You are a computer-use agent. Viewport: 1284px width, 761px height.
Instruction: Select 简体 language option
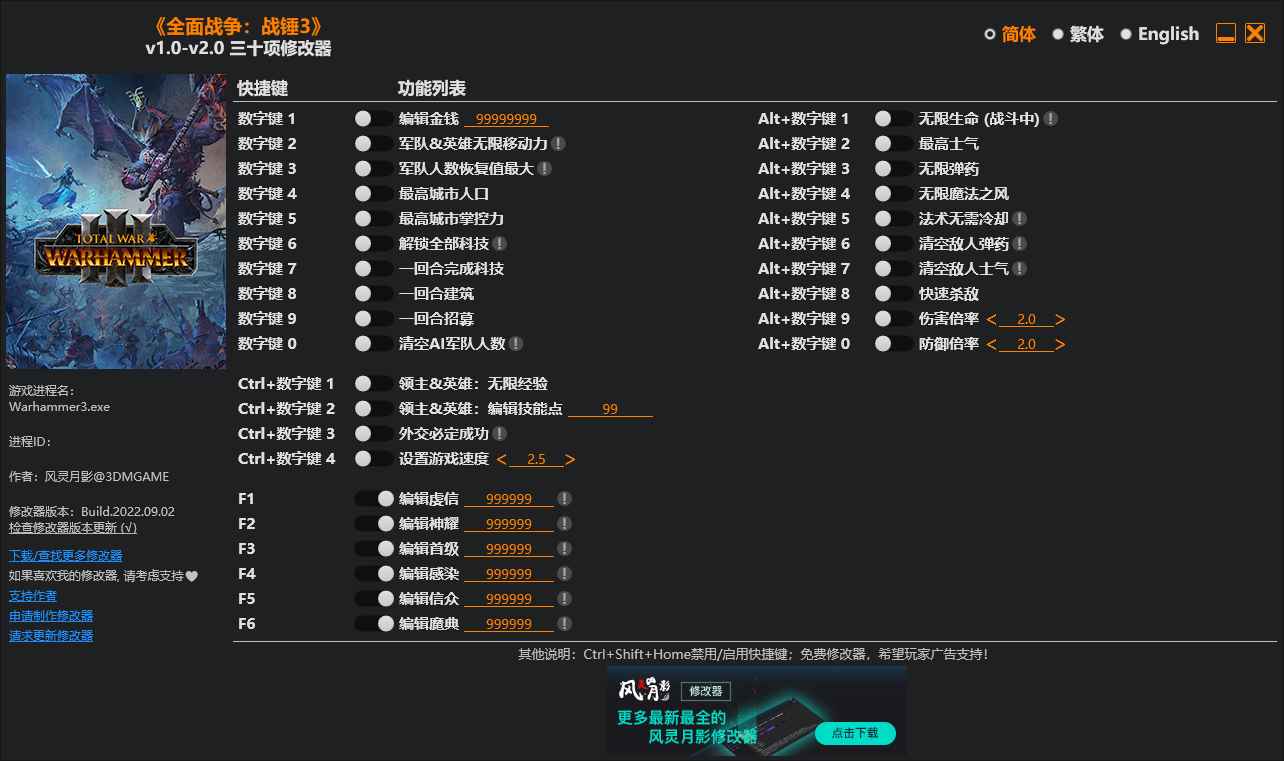(x=1010, y=34)
